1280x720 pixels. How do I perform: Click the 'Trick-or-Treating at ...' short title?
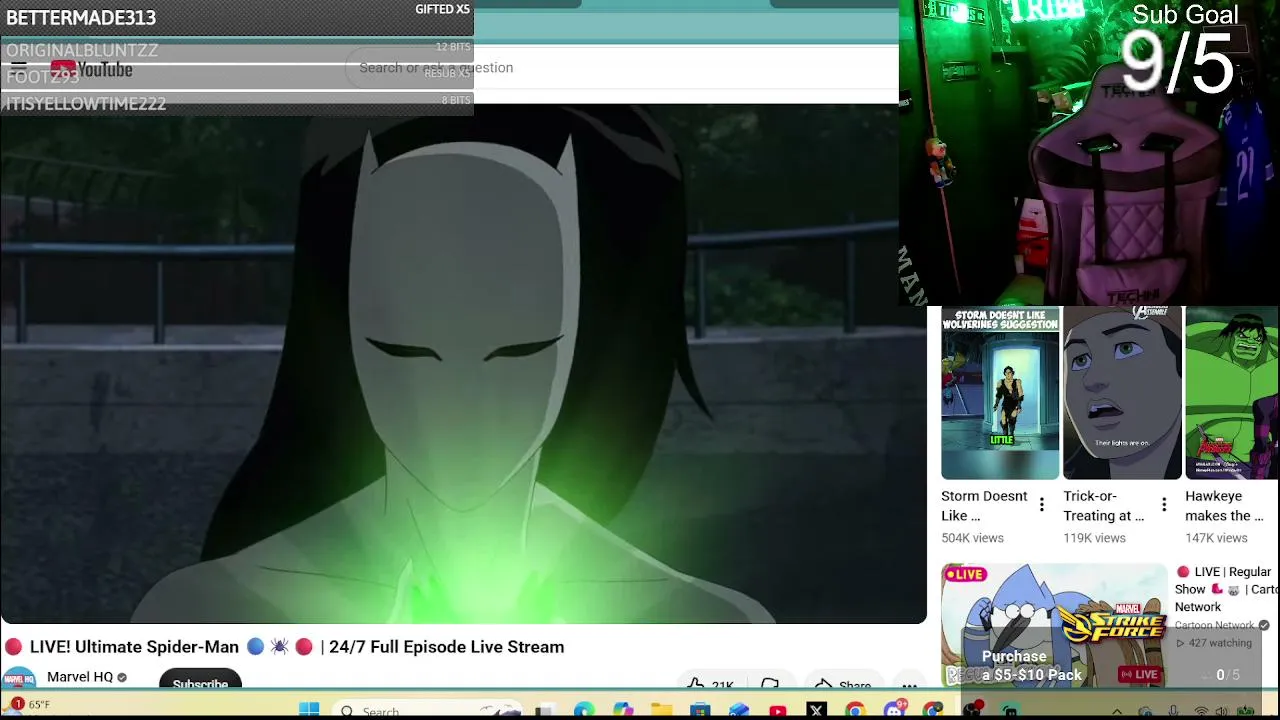pos(1103,506)
